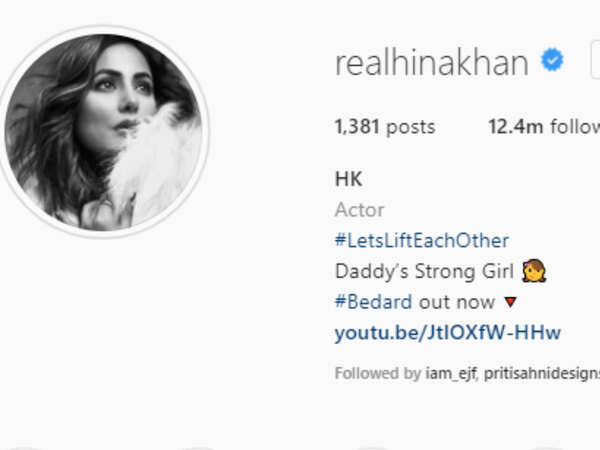
Task: Open the realhinakhan profile picture
Action: coord(104,132)
